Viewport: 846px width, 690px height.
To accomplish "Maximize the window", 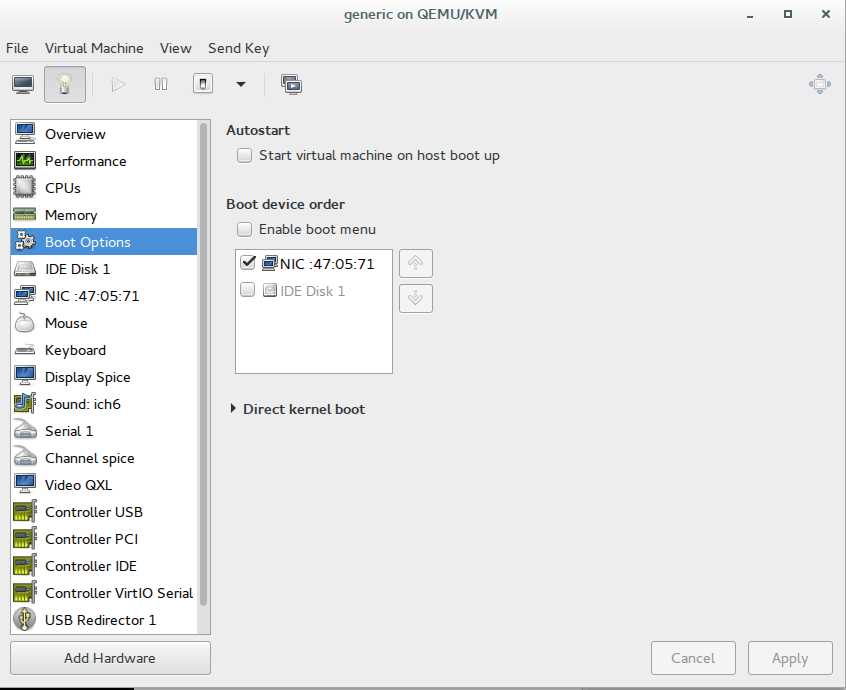I will [x=788, y=14].
